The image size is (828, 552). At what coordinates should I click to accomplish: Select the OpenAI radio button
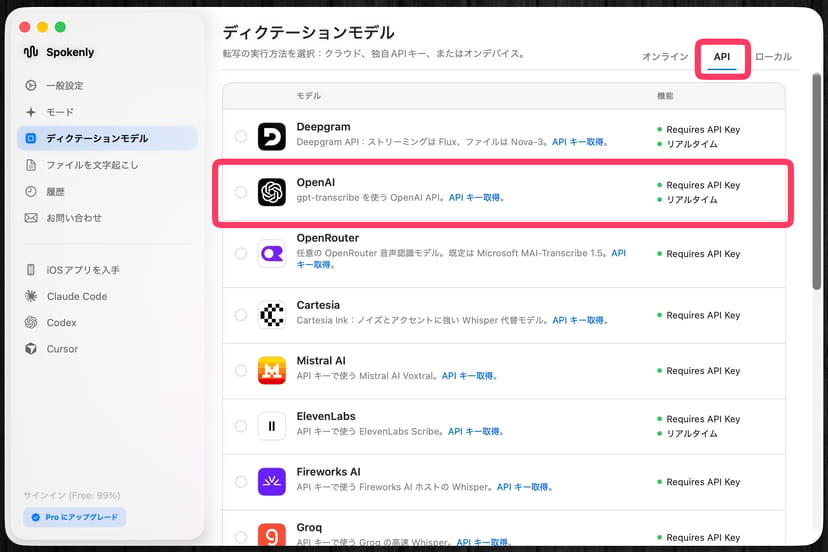[x=241, y=192]
